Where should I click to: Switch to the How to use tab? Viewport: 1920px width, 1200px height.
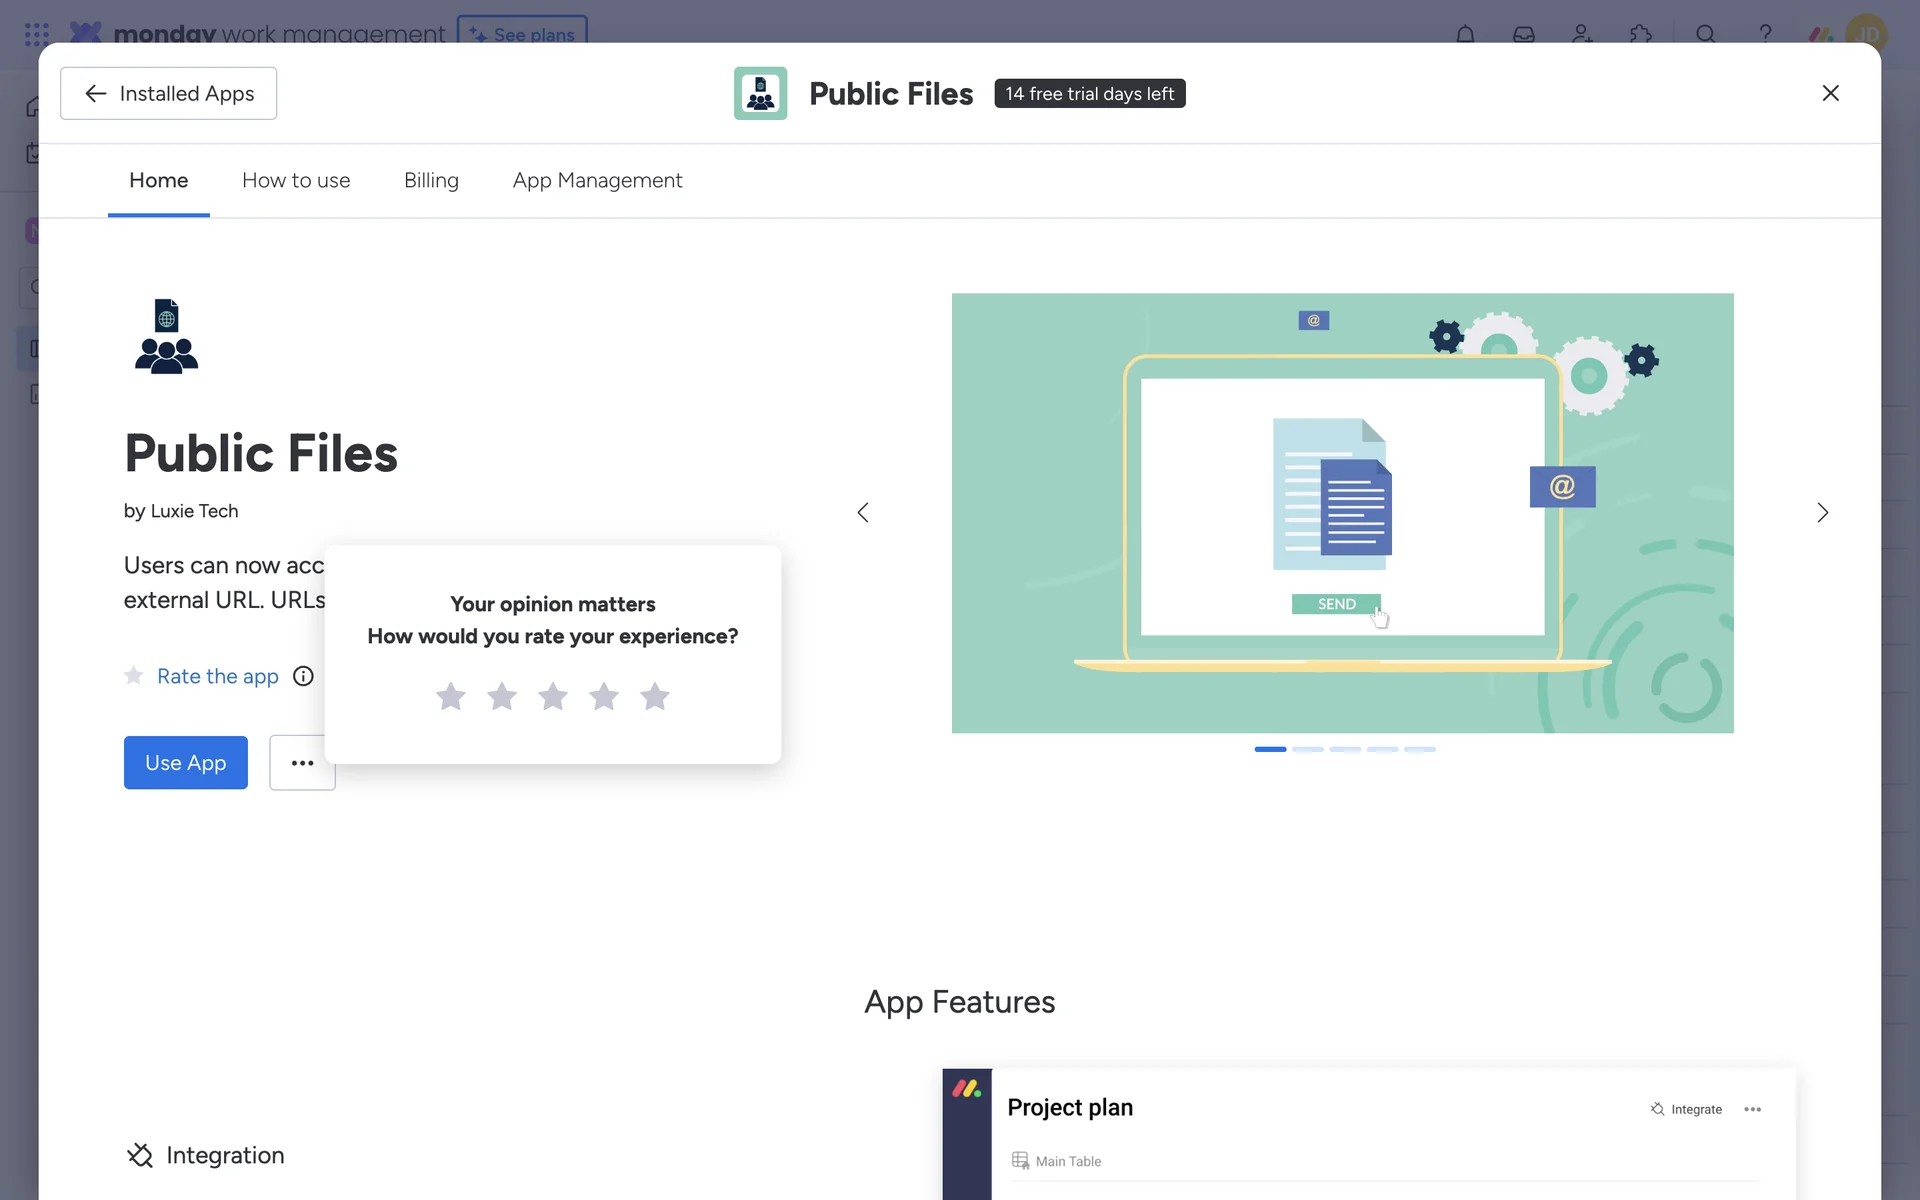pos(296,181)
